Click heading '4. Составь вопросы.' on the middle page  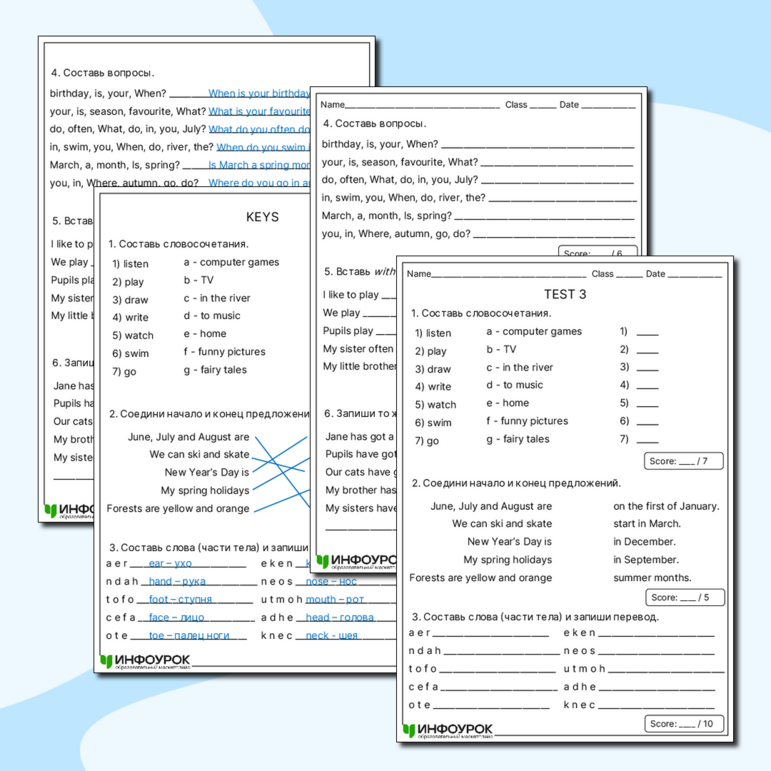click(x=375, y=123)
